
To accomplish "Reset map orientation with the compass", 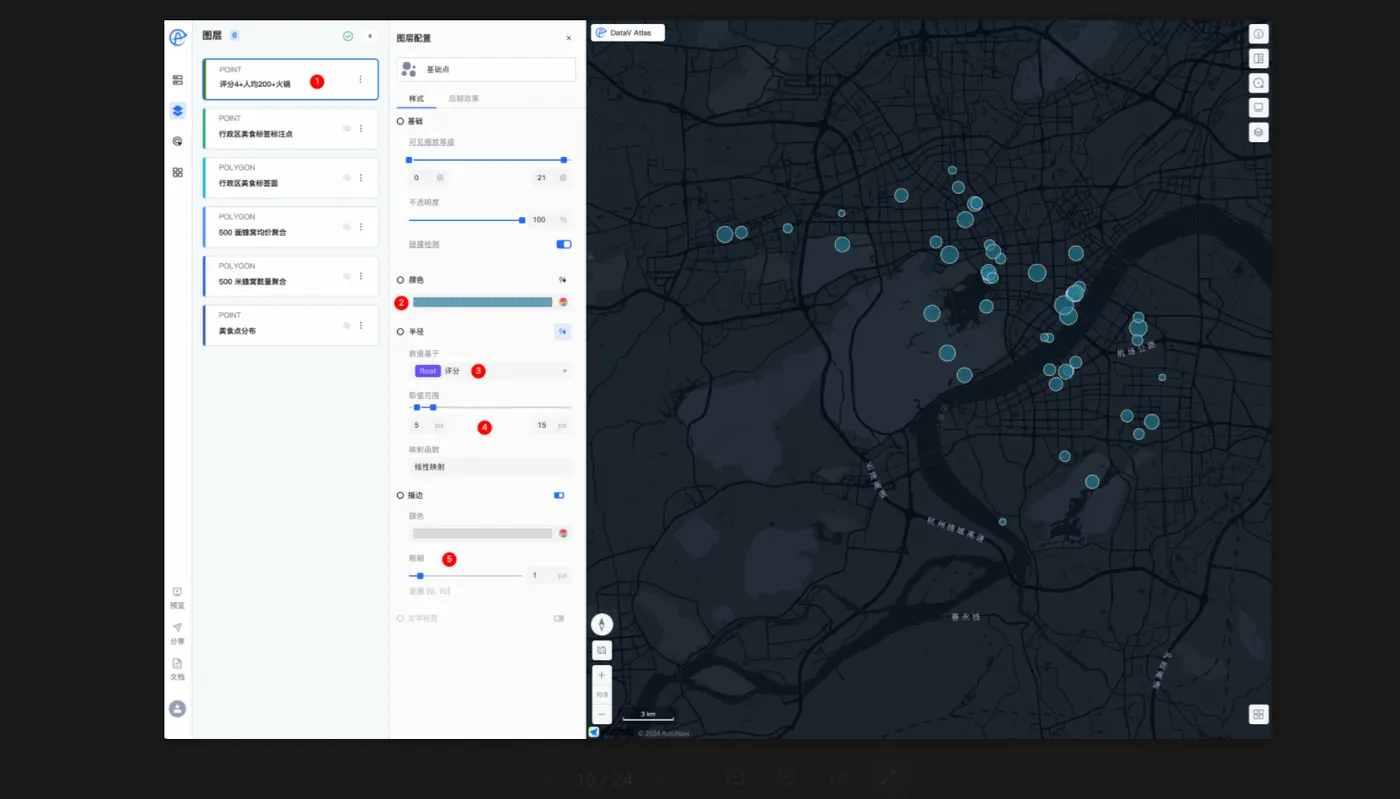I will [x=602, y=624].
